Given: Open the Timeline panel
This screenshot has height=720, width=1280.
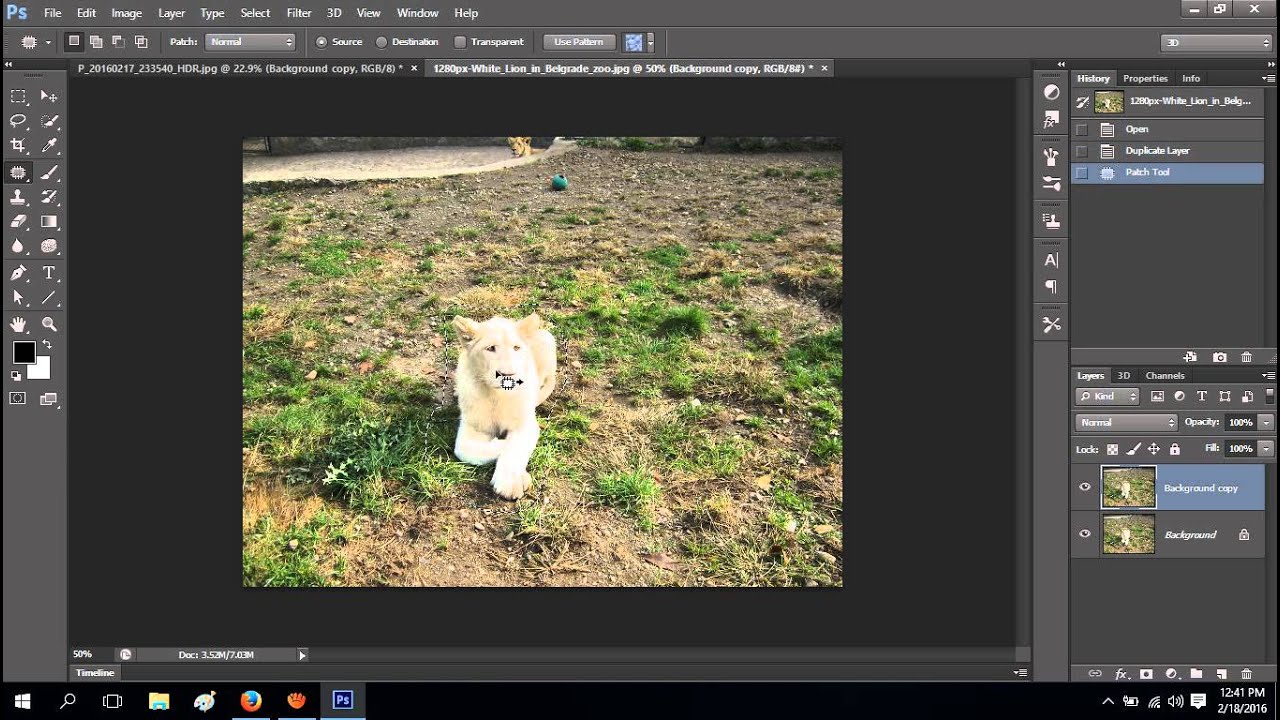Looking at the screenshot, I should click(x=95, y=673).
